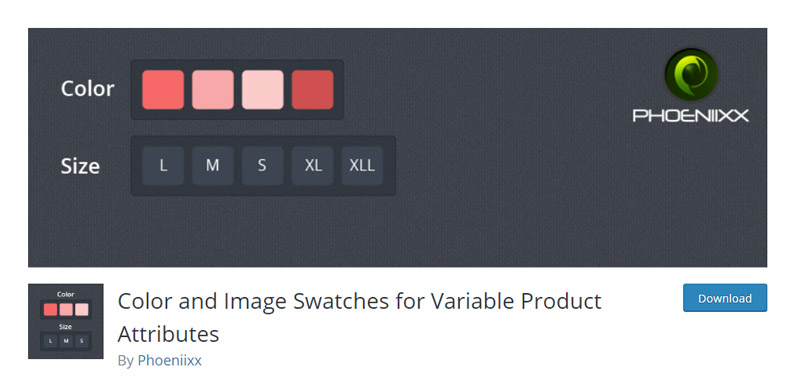Choose size XLL option
Viewport: 800px width, 388px height.
click(x=362, y=165)
